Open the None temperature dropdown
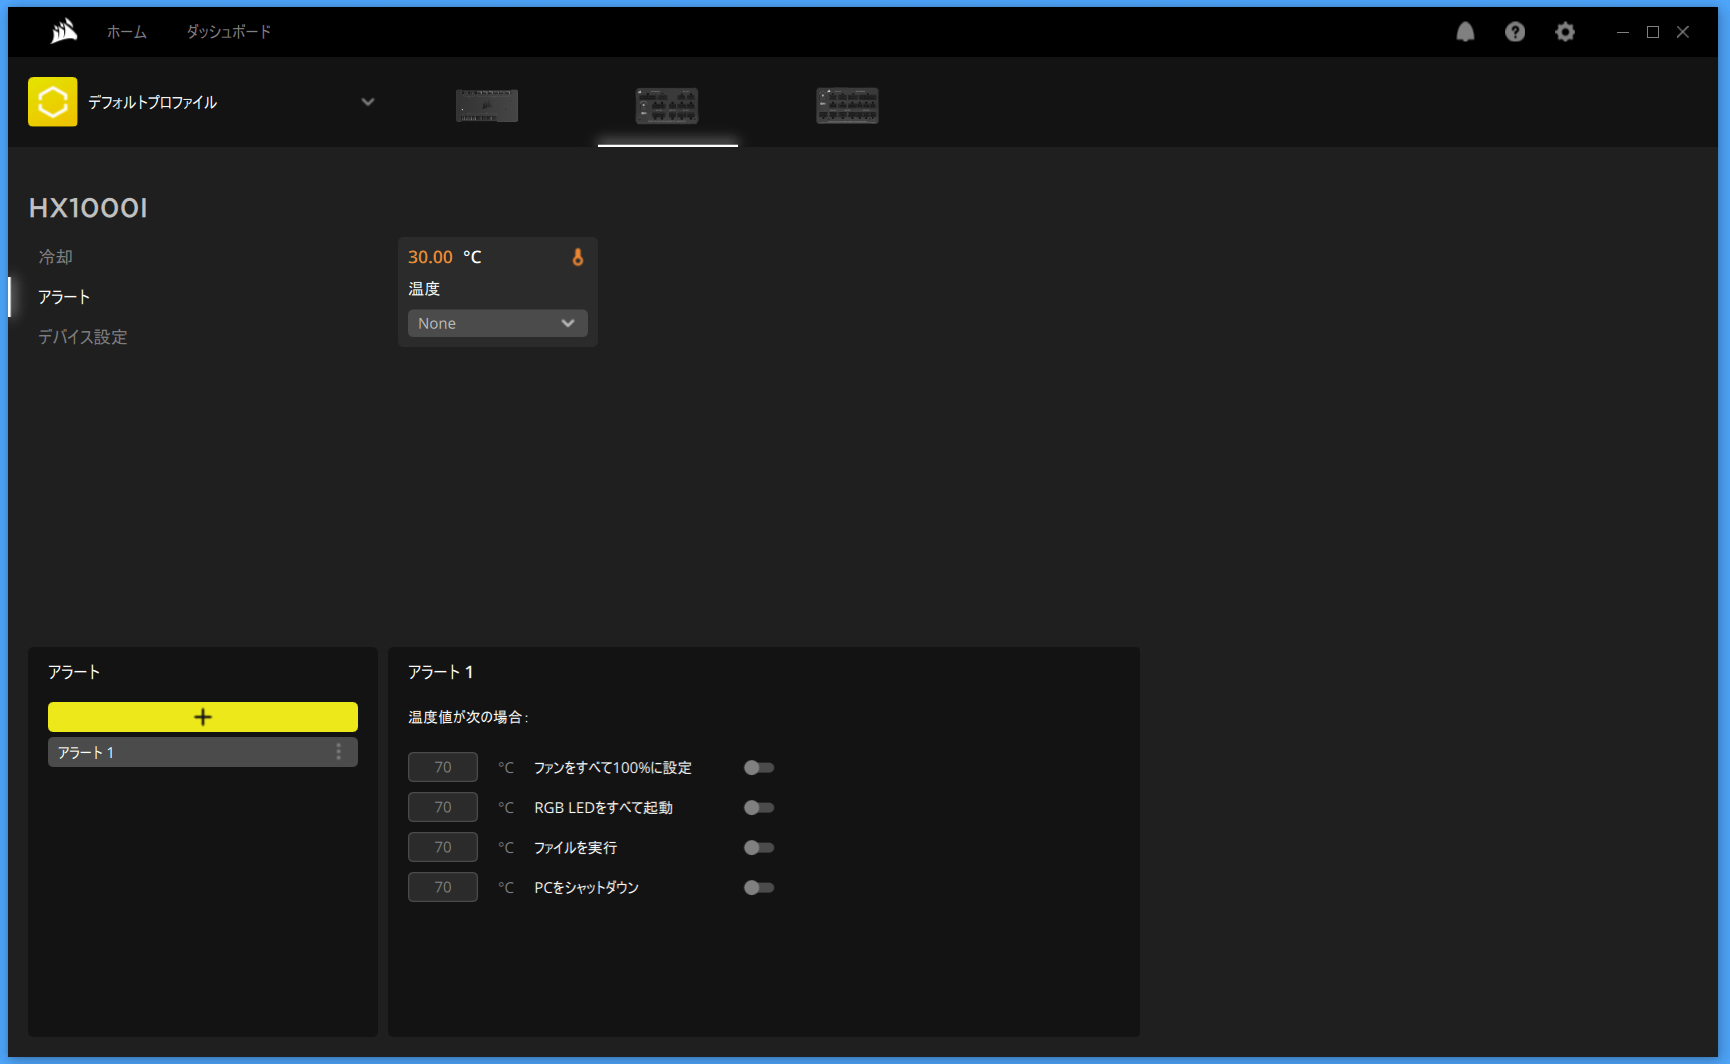The height and width of the screenshot is (1064, 1730). pyautogui.click(x=498, y=323)
